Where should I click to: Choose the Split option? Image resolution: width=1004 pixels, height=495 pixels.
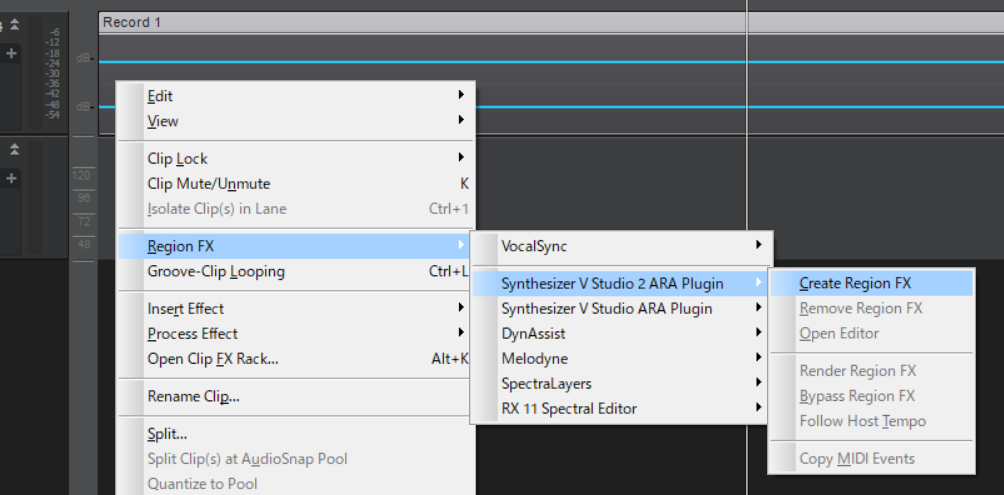296,434
